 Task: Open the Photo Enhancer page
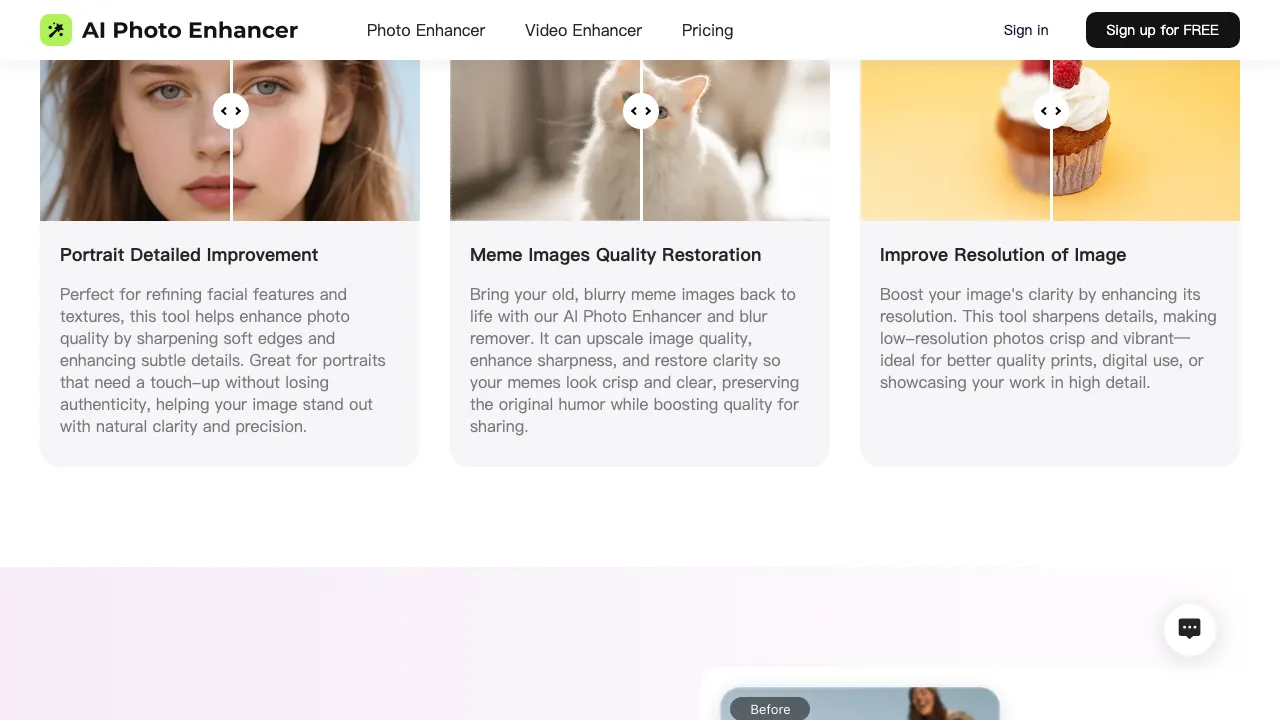pyautogui.click(x=425, y=30)
